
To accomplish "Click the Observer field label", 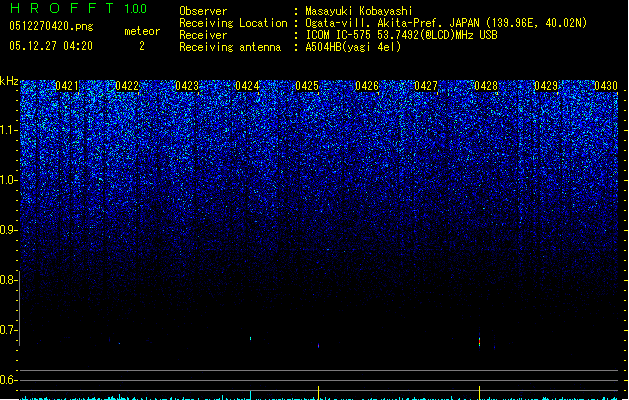I will (x=203, y=11).
